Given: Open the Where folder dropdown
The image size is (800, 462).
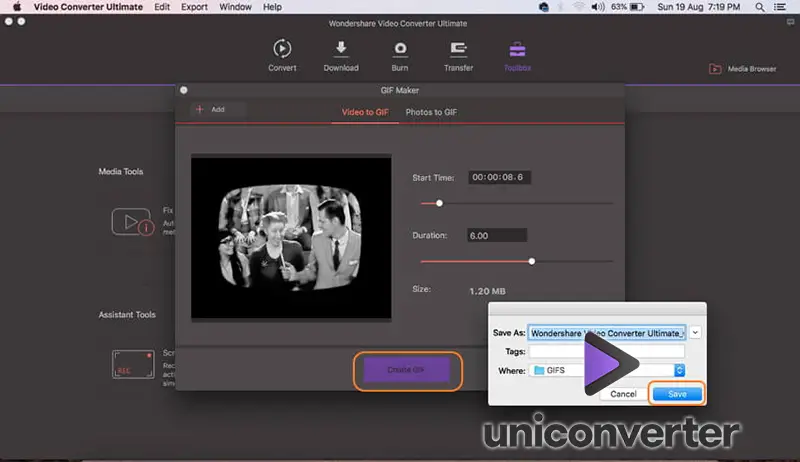Looking at the screenshot, I should click(x=607, y=370).
